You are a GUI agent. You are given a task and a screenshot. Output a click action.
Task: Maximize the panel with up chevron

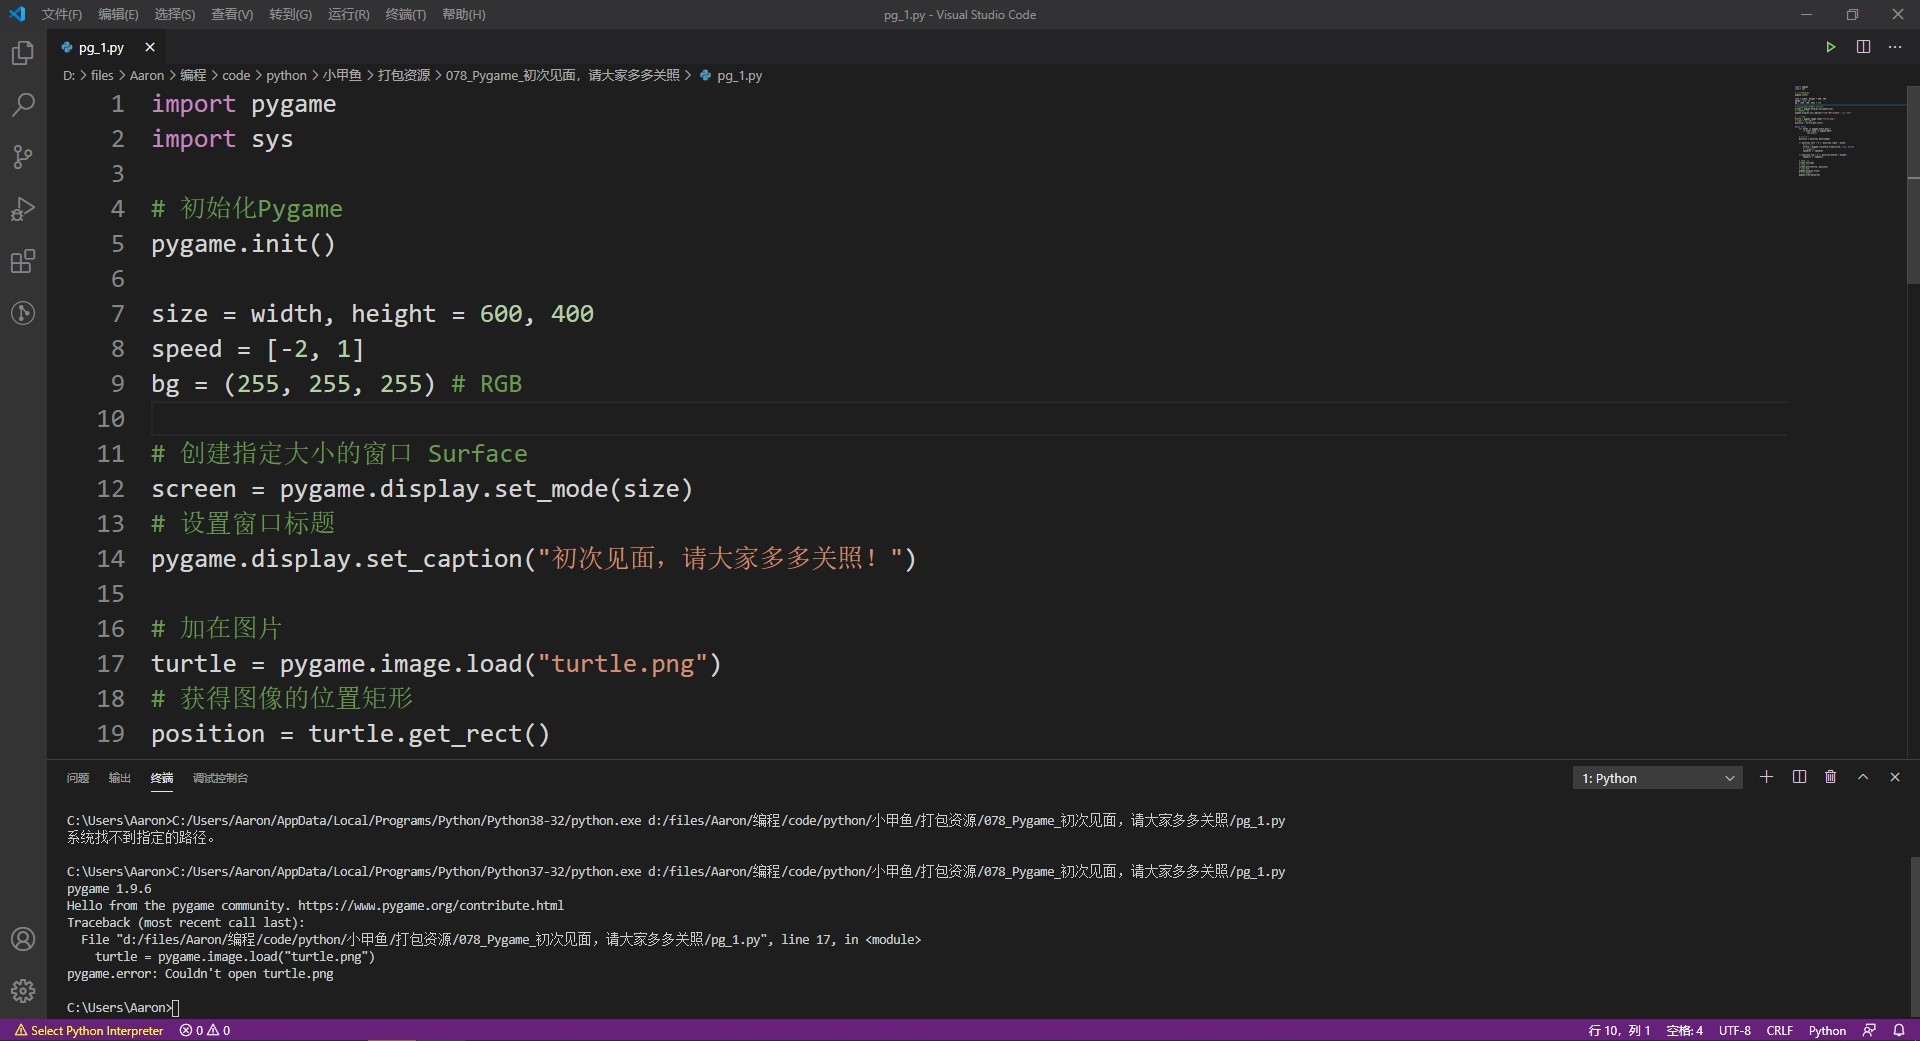pos(1863,777)
